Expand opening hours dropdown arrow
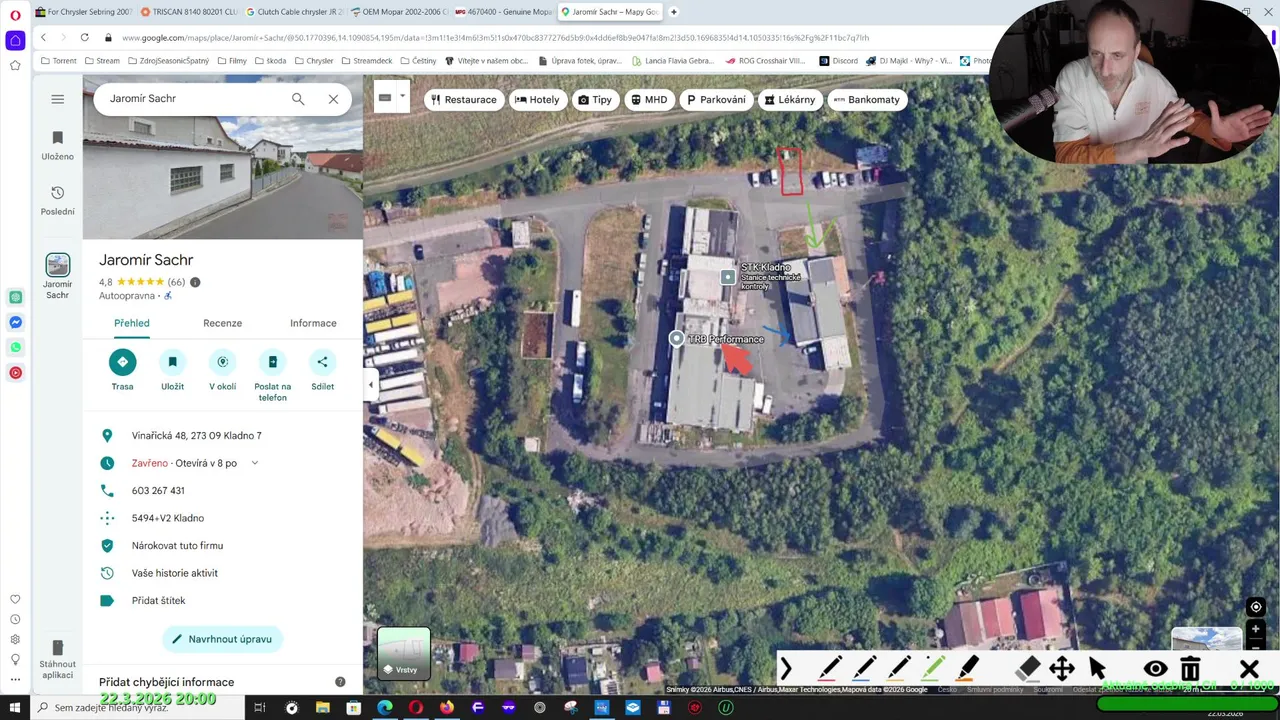 (x=255, y=463)
